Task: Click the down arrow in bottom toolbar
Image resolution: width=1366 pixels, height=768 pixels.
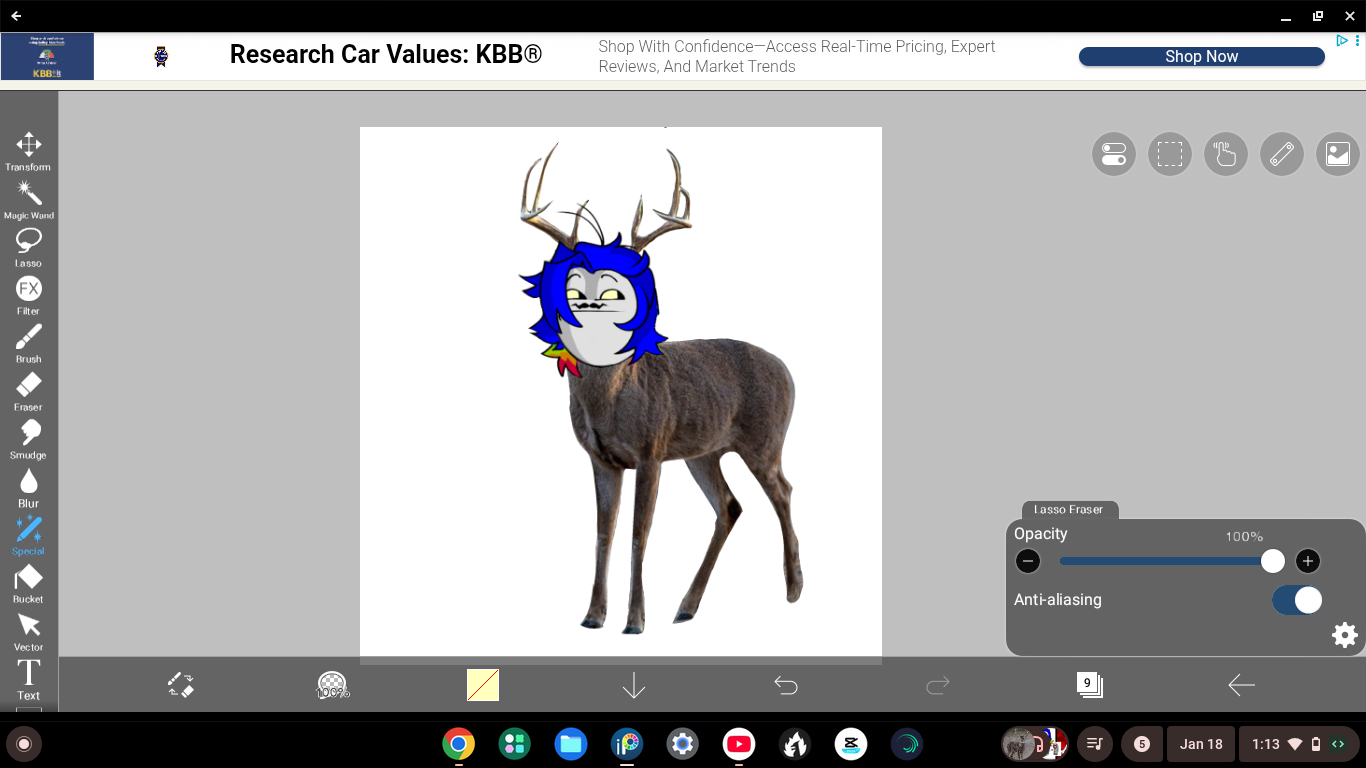Action: coord(634,685)
